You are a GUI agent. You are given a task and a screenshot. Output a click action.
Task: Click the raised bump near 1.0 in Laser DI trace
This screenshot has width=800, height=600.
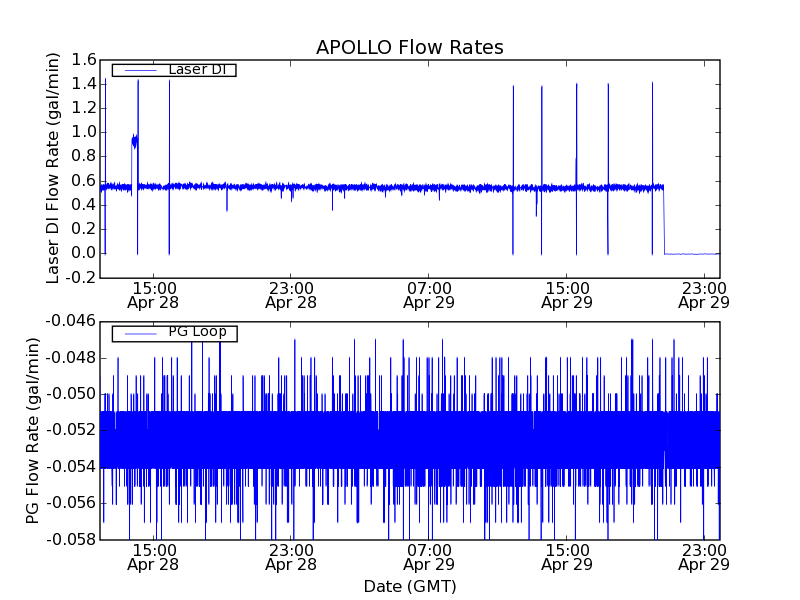click(x=134, y=142)
